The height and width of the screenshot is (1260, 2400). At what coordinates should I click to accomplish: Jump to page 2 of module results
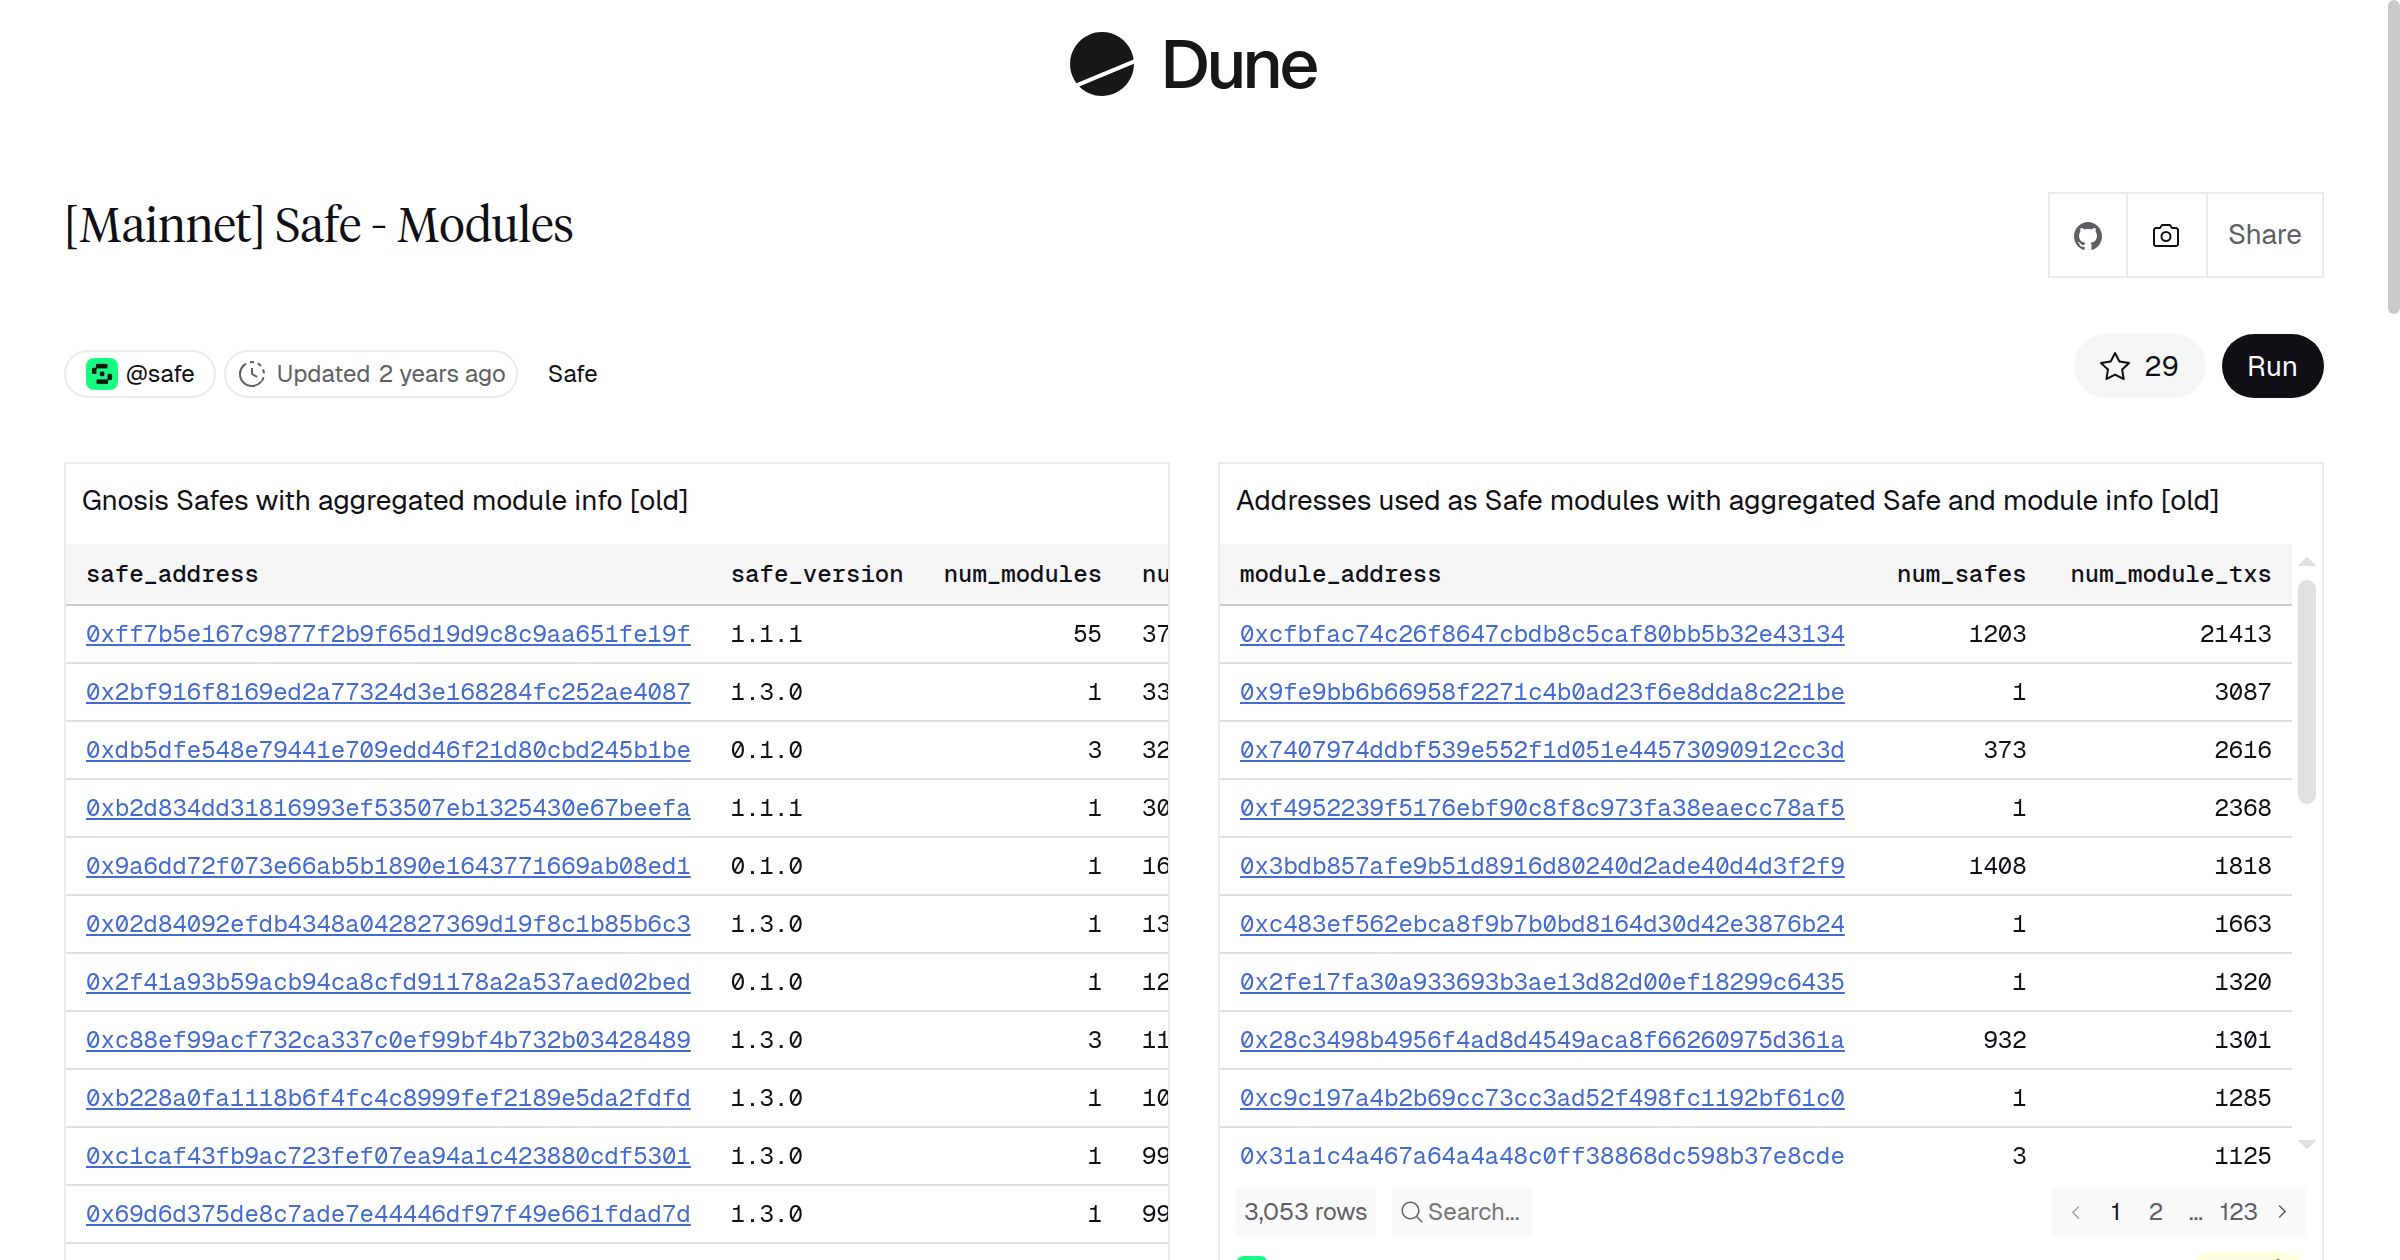pos(2156,1211)
